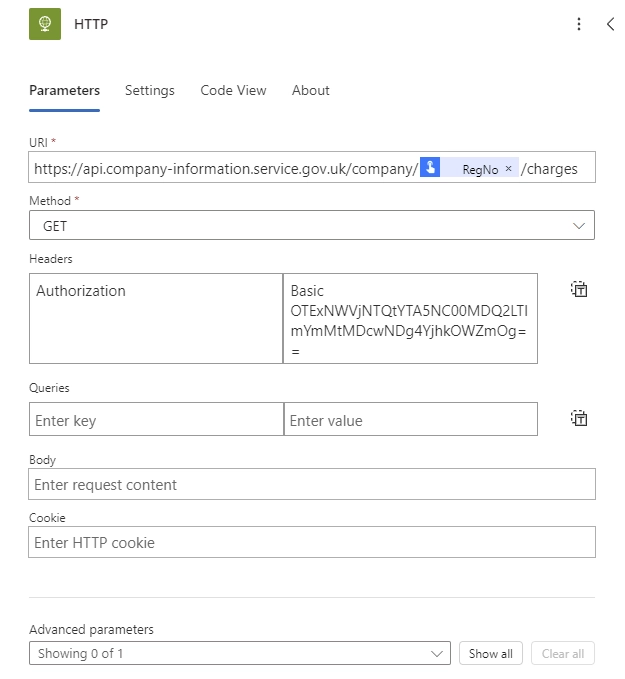Click the Show all button
The height and width of the screenshot is (679, 625).
[490, 653]
